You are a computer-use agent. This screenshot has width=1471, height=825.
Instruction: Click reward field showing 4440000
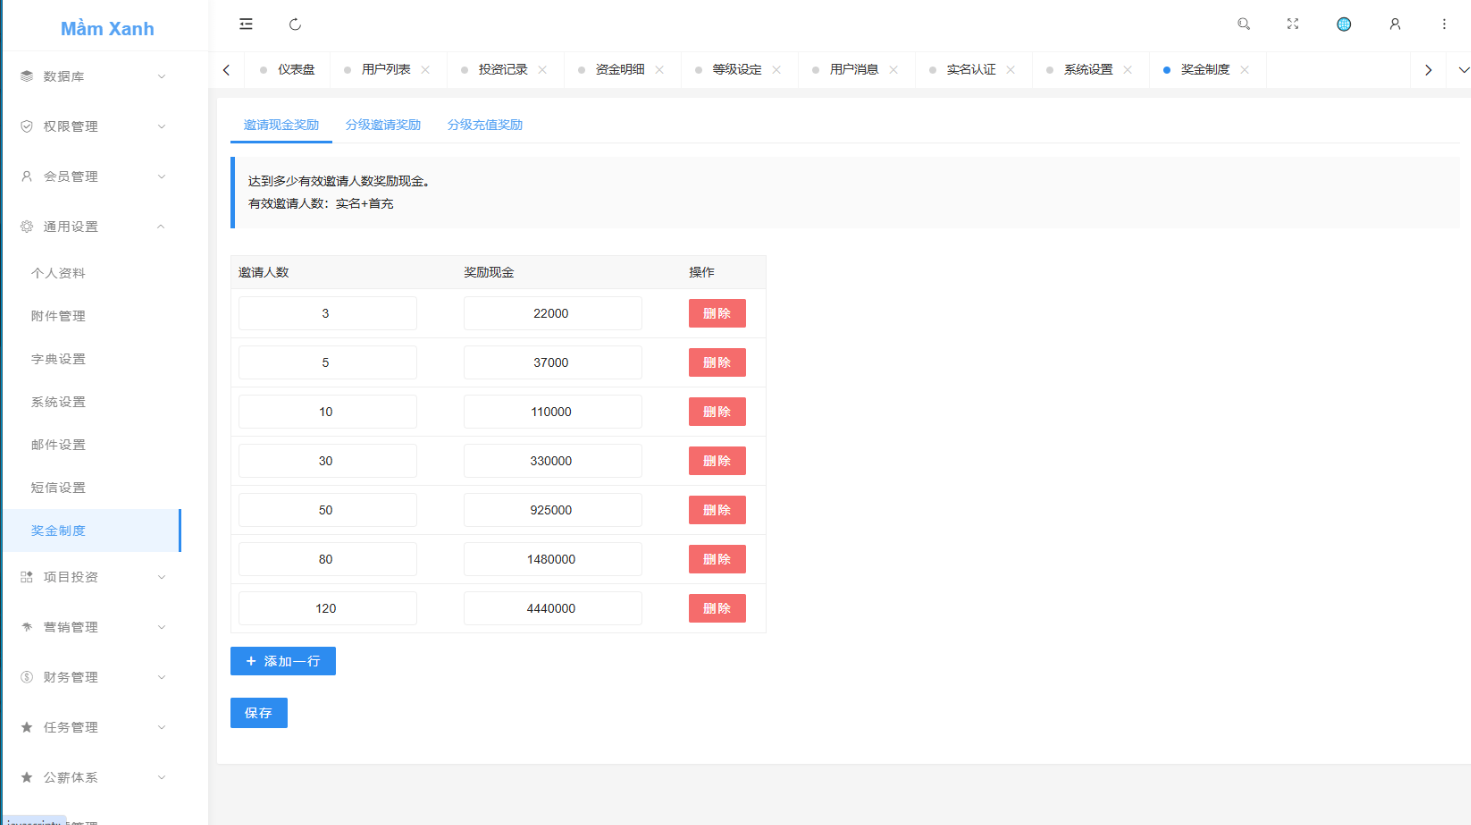553,608
